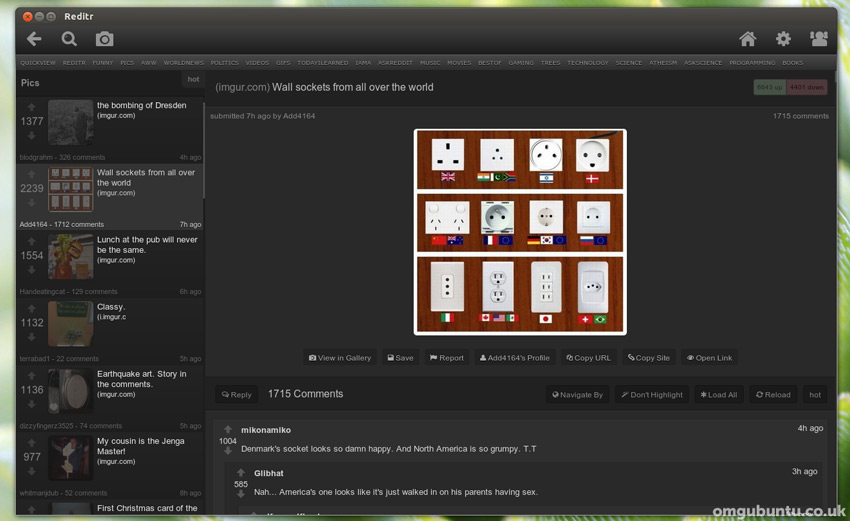
Task: Switch to the WORLDNEWS subreddit tab
Action: (x=183, y=63)
